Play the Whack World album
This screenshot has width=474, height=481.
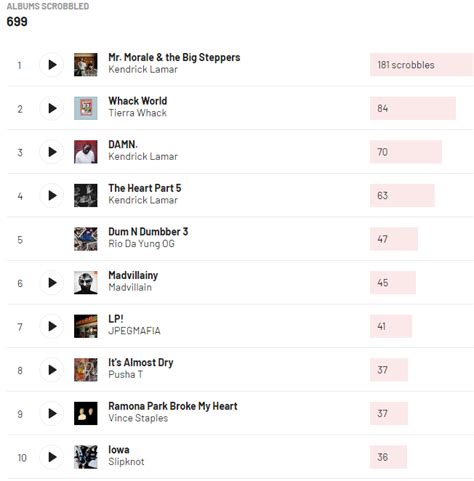[x=52, y=108]
